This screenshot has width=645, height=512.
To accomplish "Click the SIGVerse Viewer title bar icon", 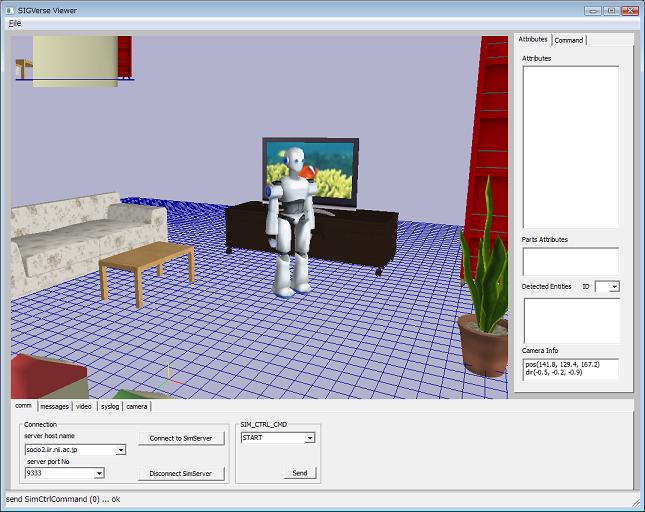I will 9,9.
